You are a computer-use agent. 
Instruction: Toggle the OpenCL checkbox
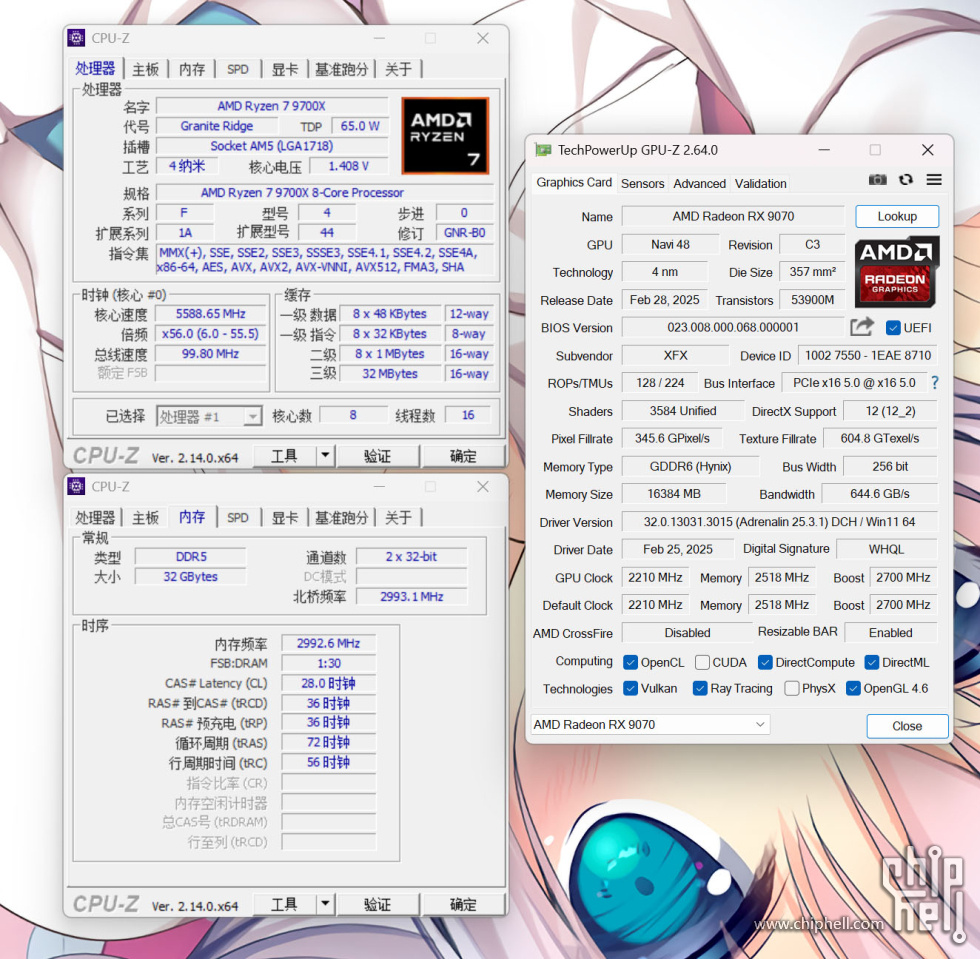click(x=631, y=662)
